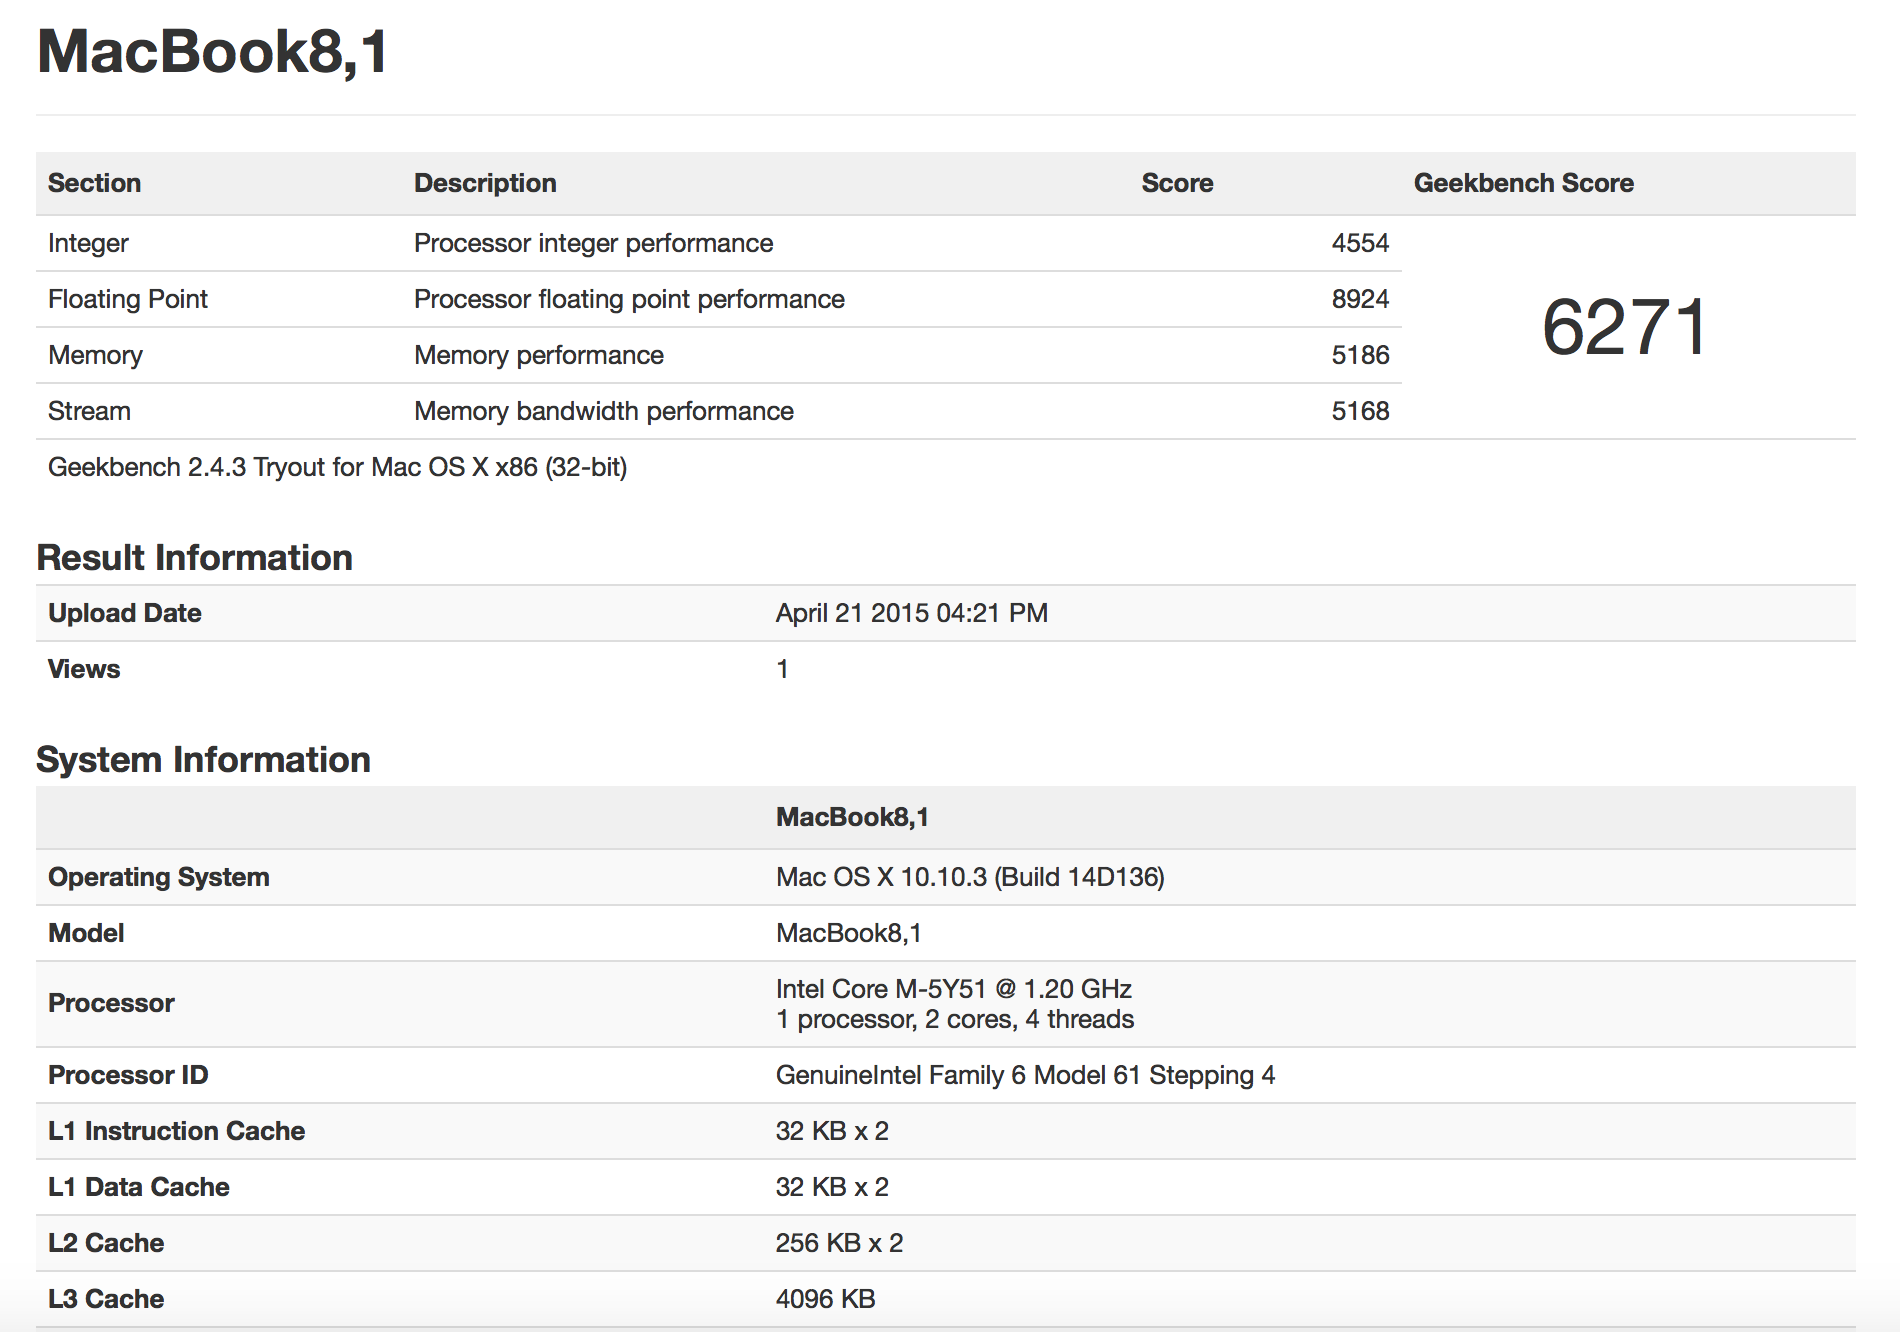The height and width of the screenshot is (1332, 1900).
Task: Click the System Information heading
Action: 203,759
